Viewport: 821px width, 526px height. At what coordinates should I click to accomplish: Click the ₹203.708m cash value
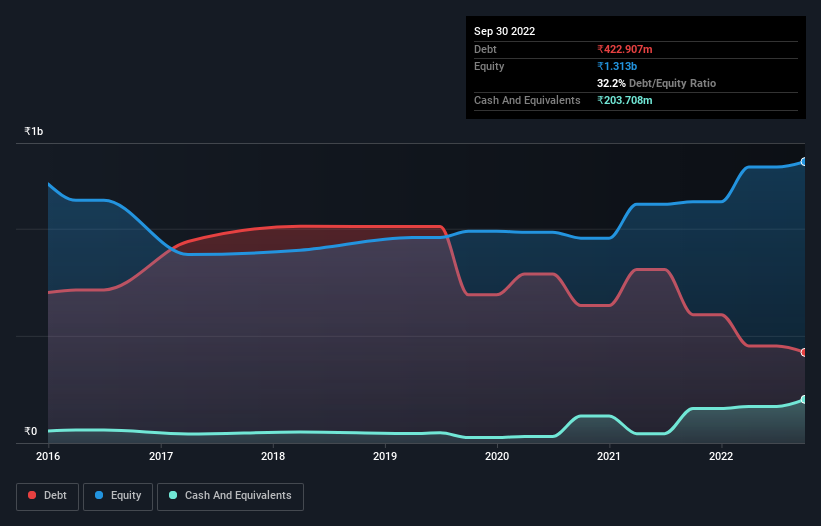click(x=625, y=100)
